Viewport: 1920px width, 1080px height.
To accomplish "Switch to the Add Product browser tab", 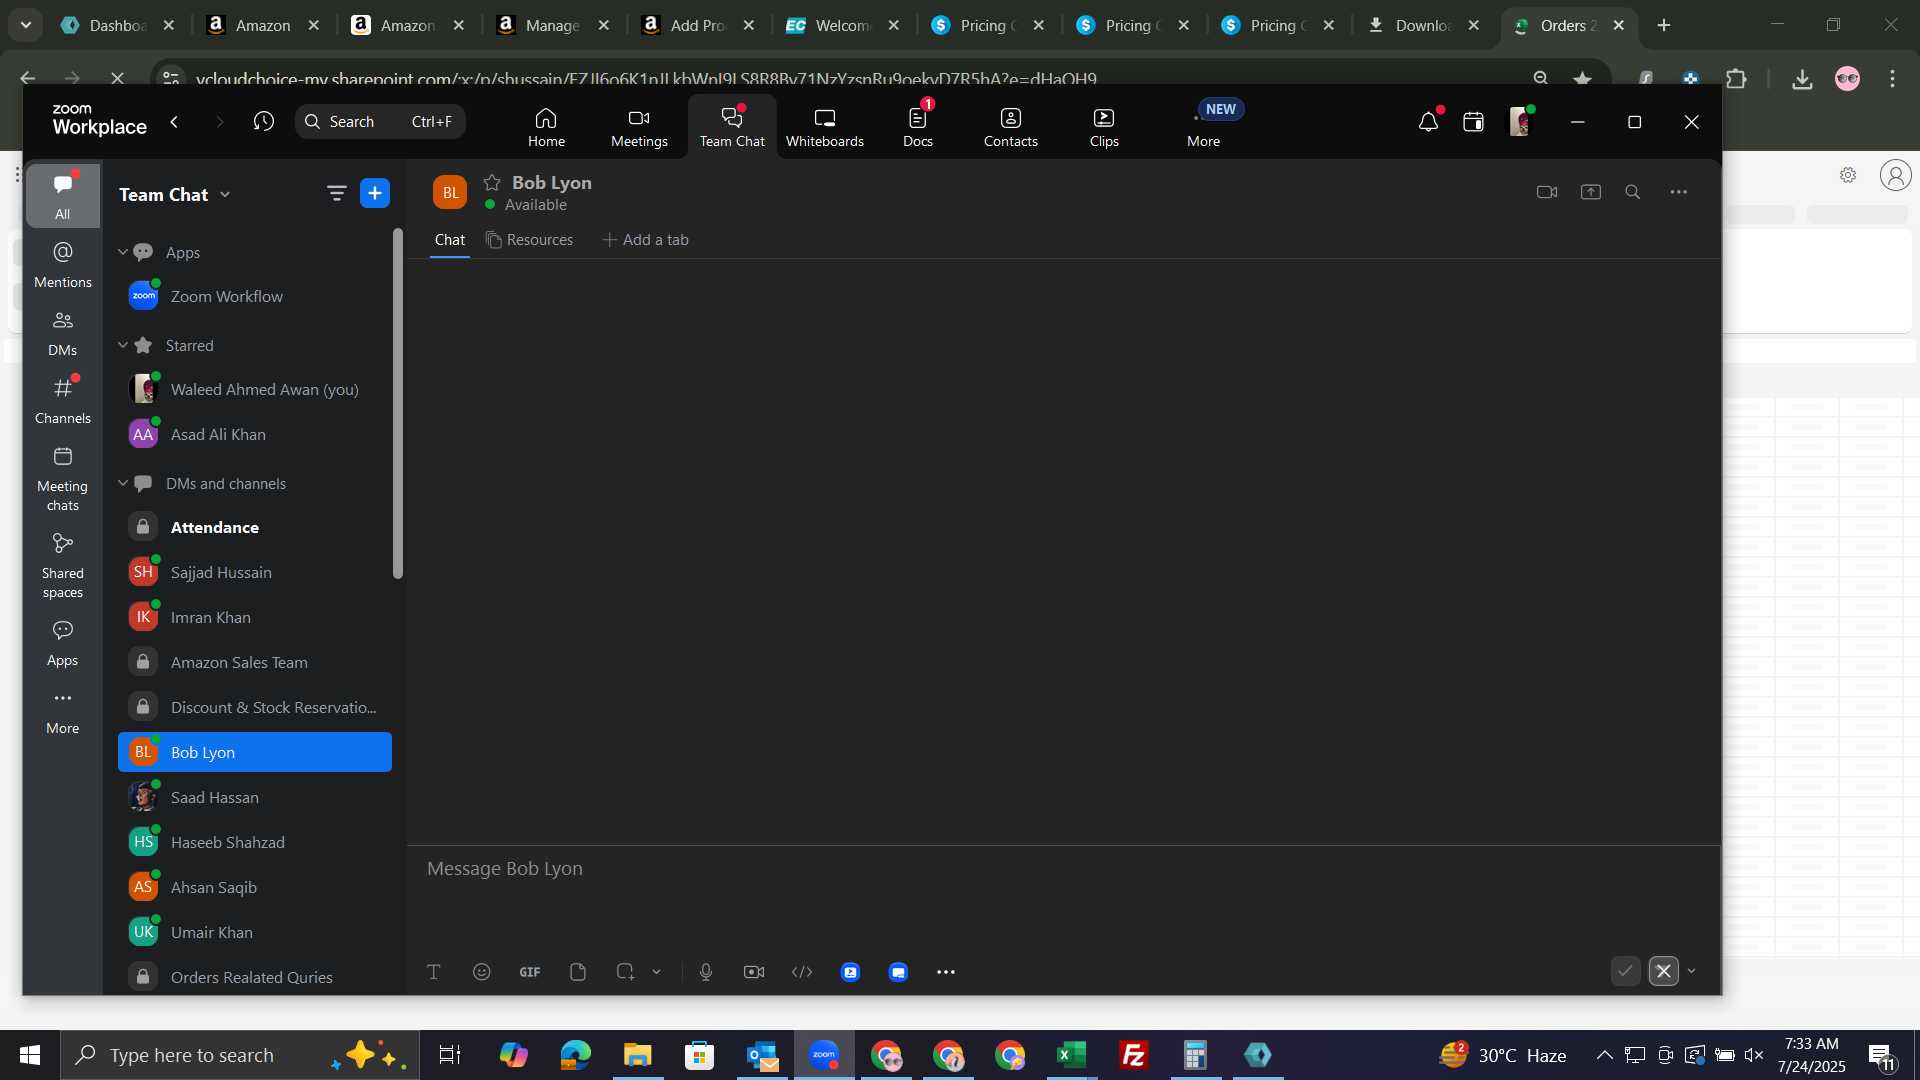I will tap(698, 26).
